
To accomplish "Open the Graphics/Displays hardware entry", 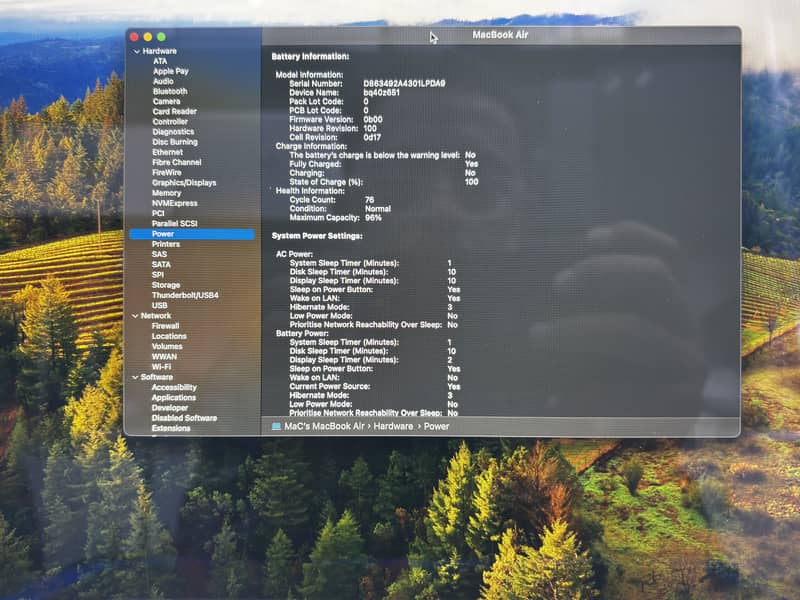I will 183,183.
